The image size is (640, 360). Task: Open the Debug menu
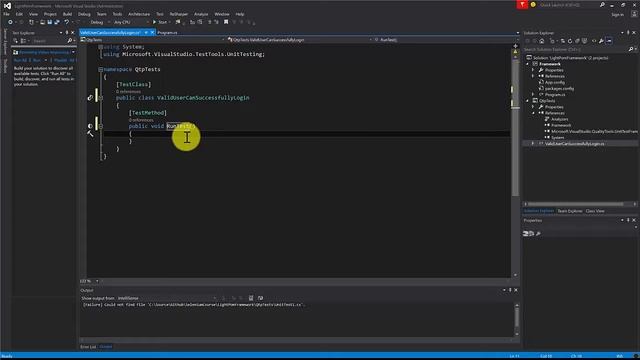click(x=84, y=14)
